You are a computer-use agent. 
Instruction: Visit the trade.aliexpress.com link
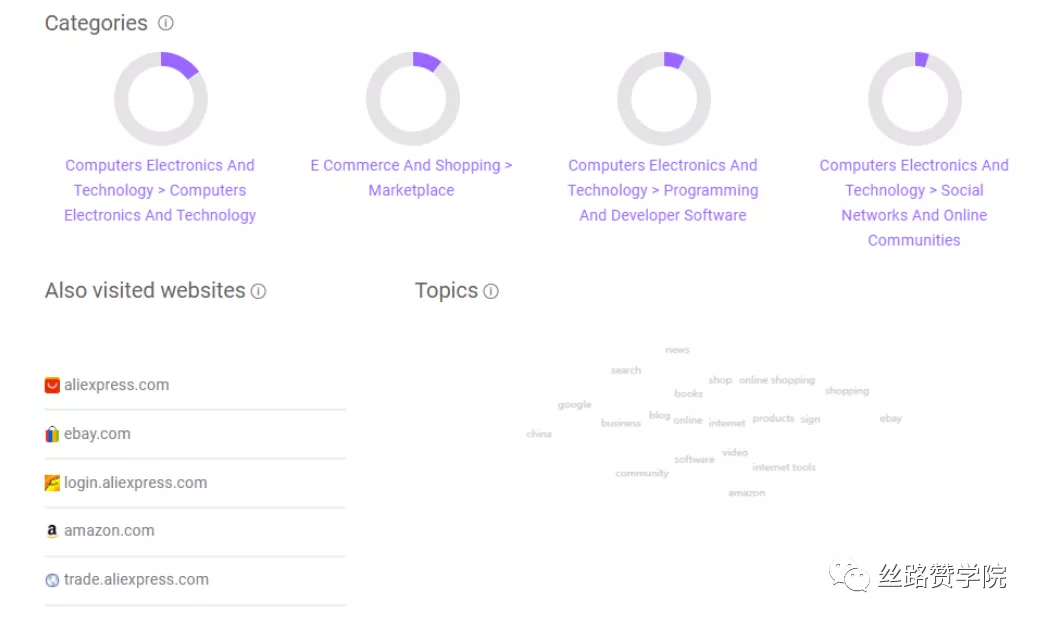[x=136, y=580]
